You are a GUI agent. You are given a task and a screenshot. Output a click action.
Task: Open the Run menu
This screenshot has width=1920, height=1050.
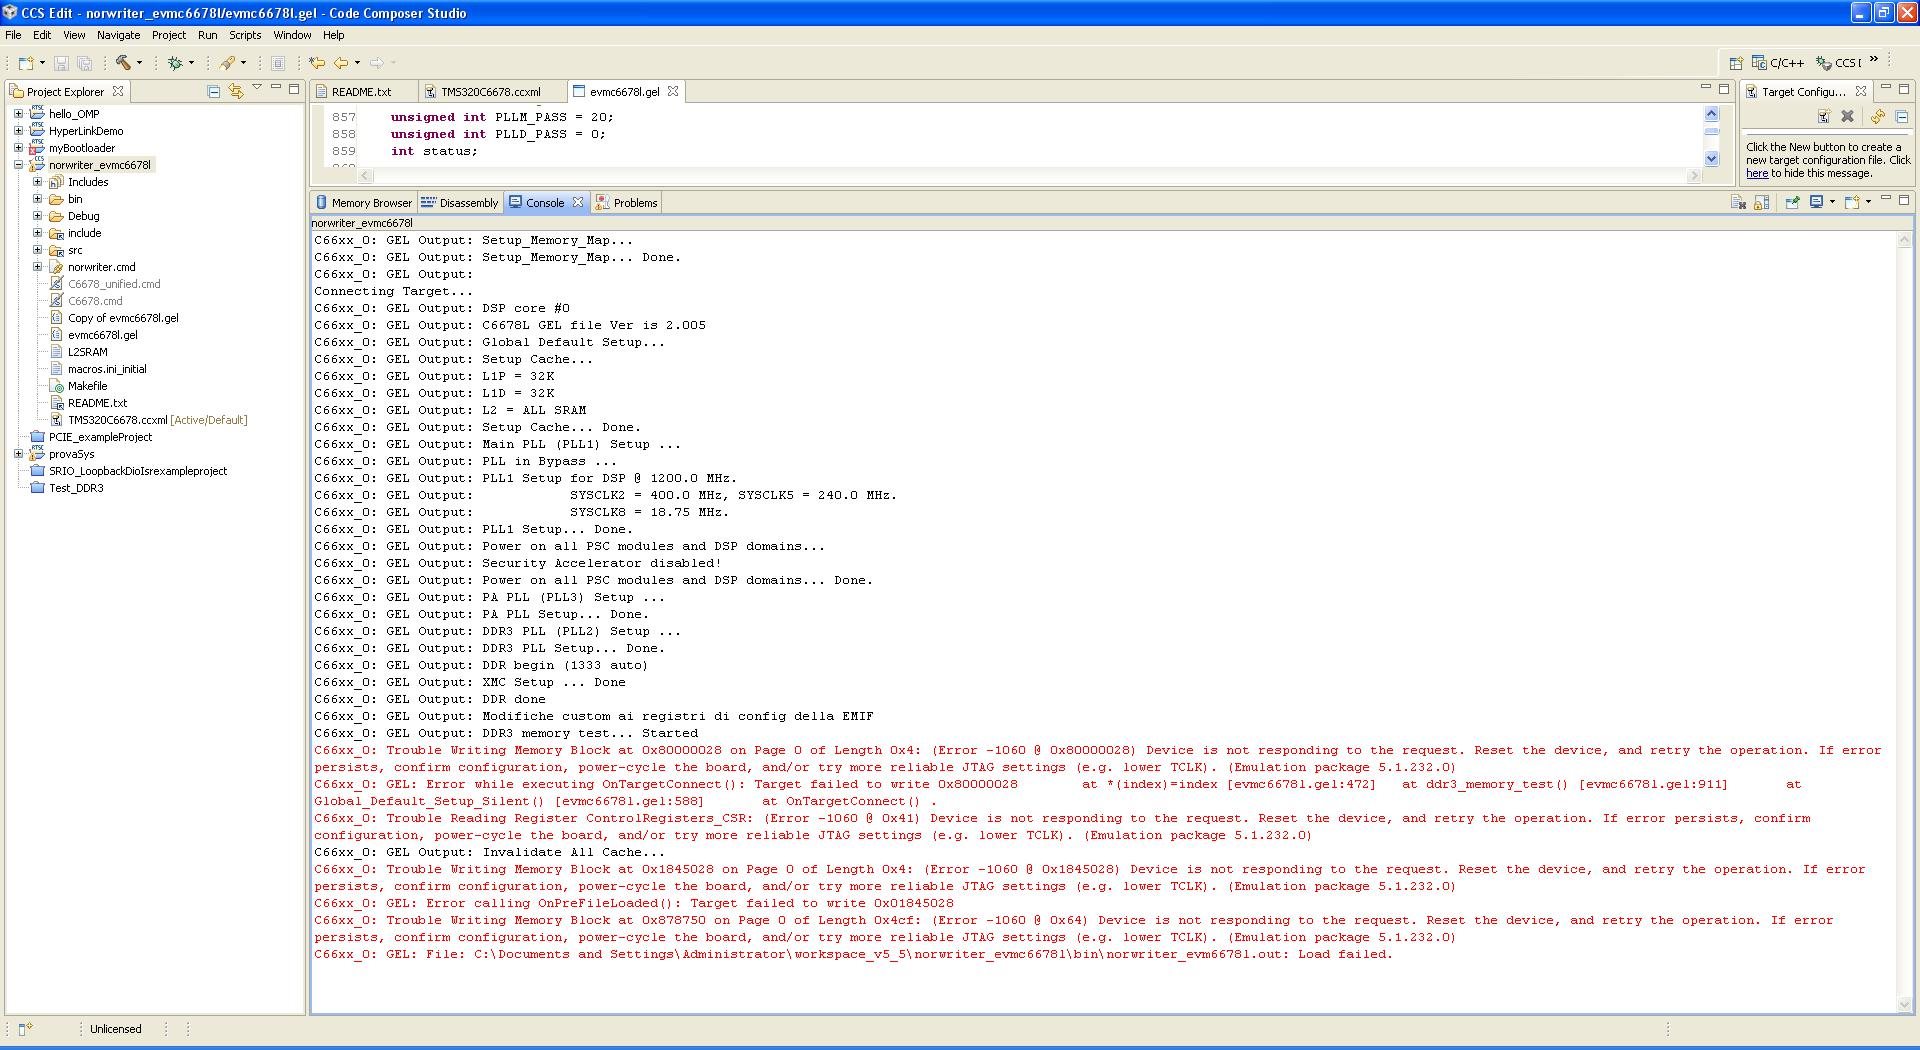(x=207, y=35)
